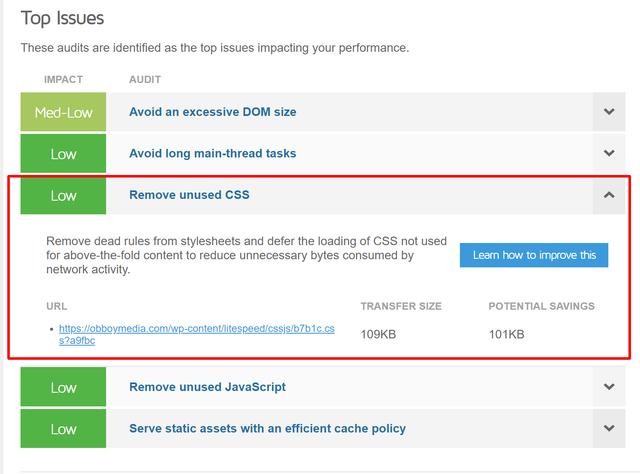Image resolution: width=640 pixels, height=474 pixels.
Task: Click the Low badge beside Remove unused CSS
Action: pos(63,195)
